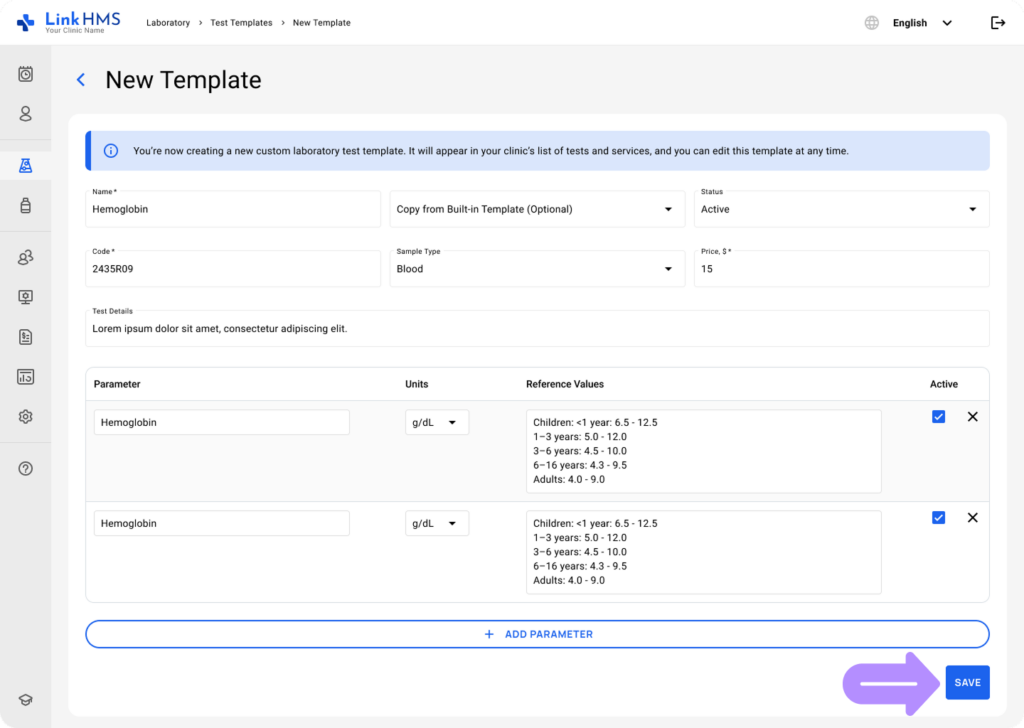This screenshot has height=728, width=1024.
Task: Go to Laboratory breadcrumb
Action: [x=168, y=23]
